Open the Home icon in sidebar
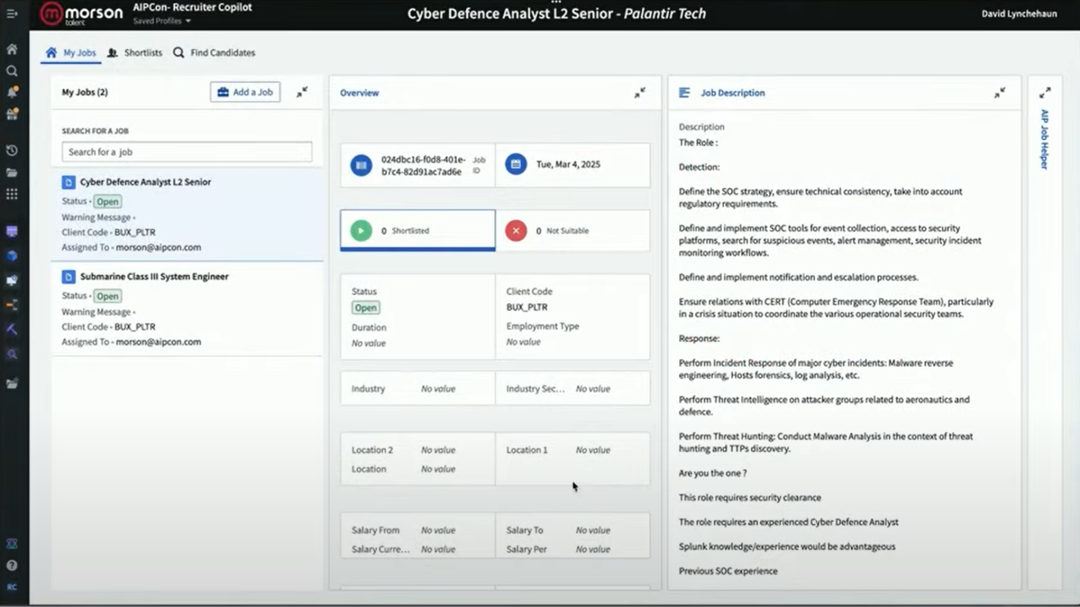This screenshot has width=1080, height=607. coord(12,50)
